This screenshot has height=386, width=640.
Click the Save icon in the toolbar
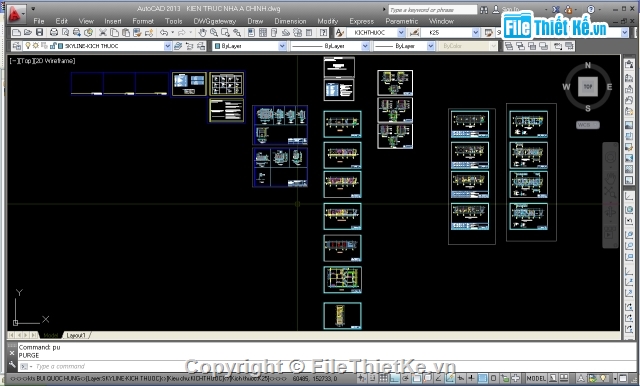pos(40,32)
